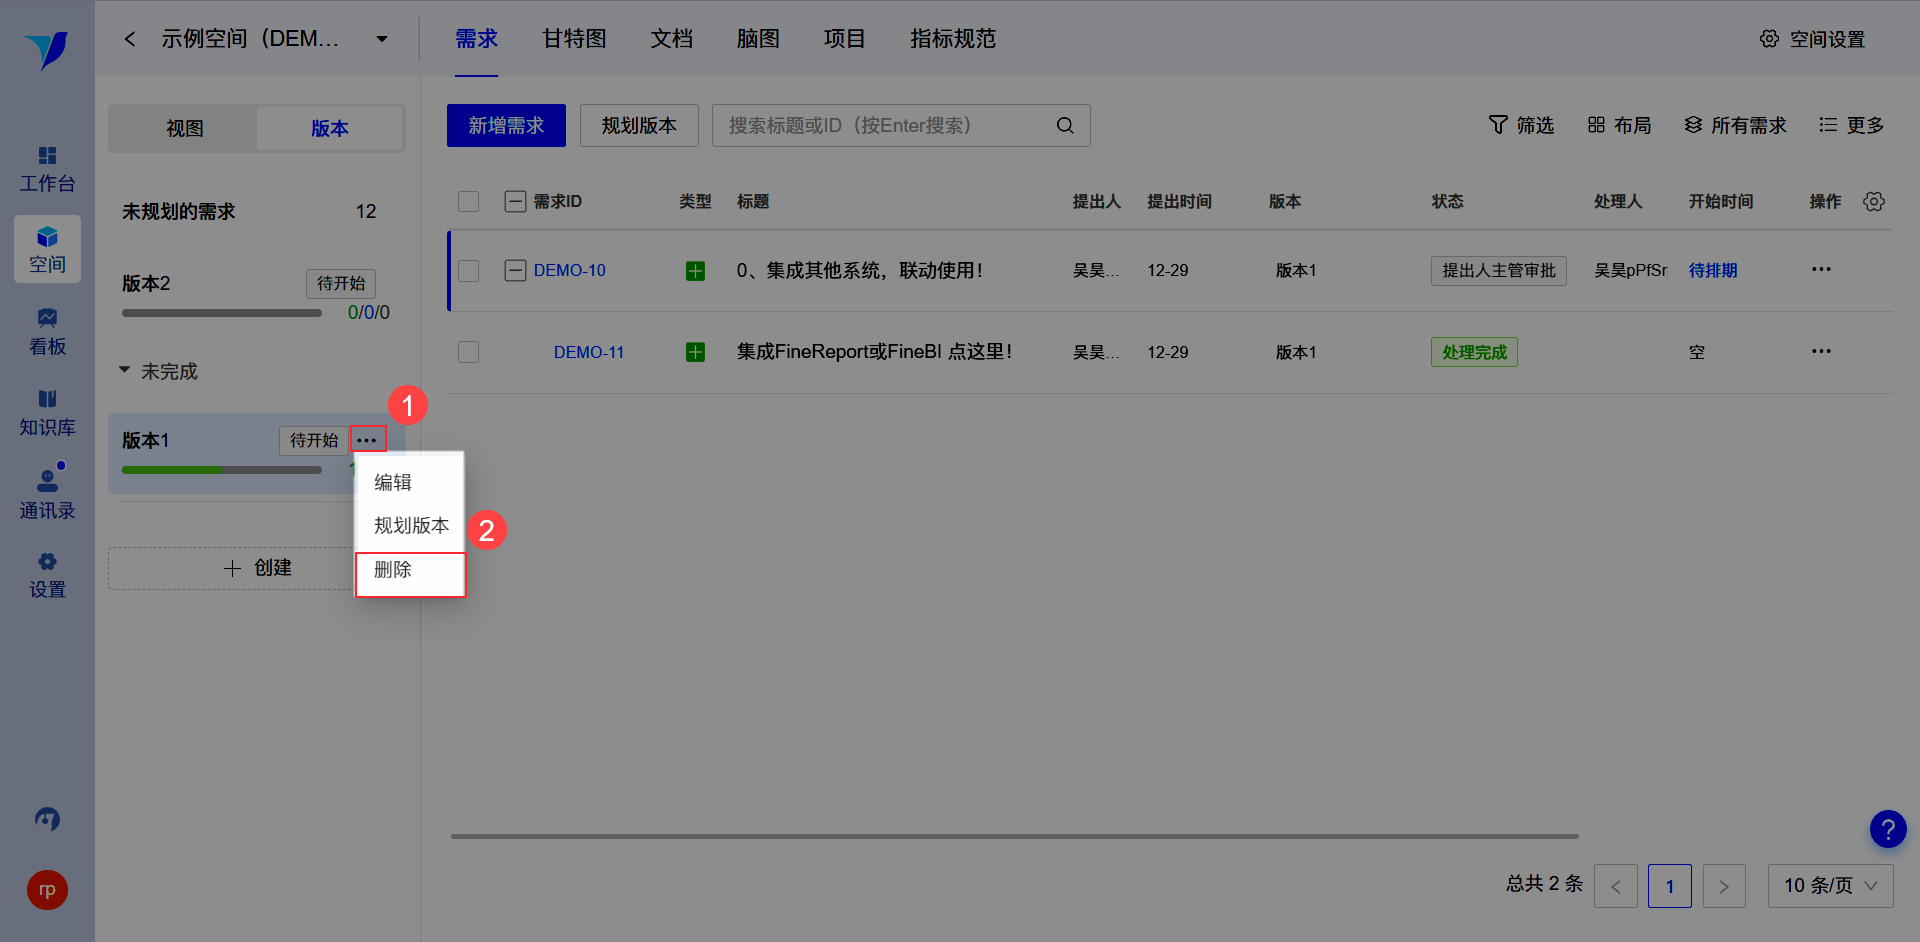Viewport: 1920px width, 942px height.
Task: Open the 知识库 knowledge base icon
Action: pyautogui.click(x=47, y=399)
